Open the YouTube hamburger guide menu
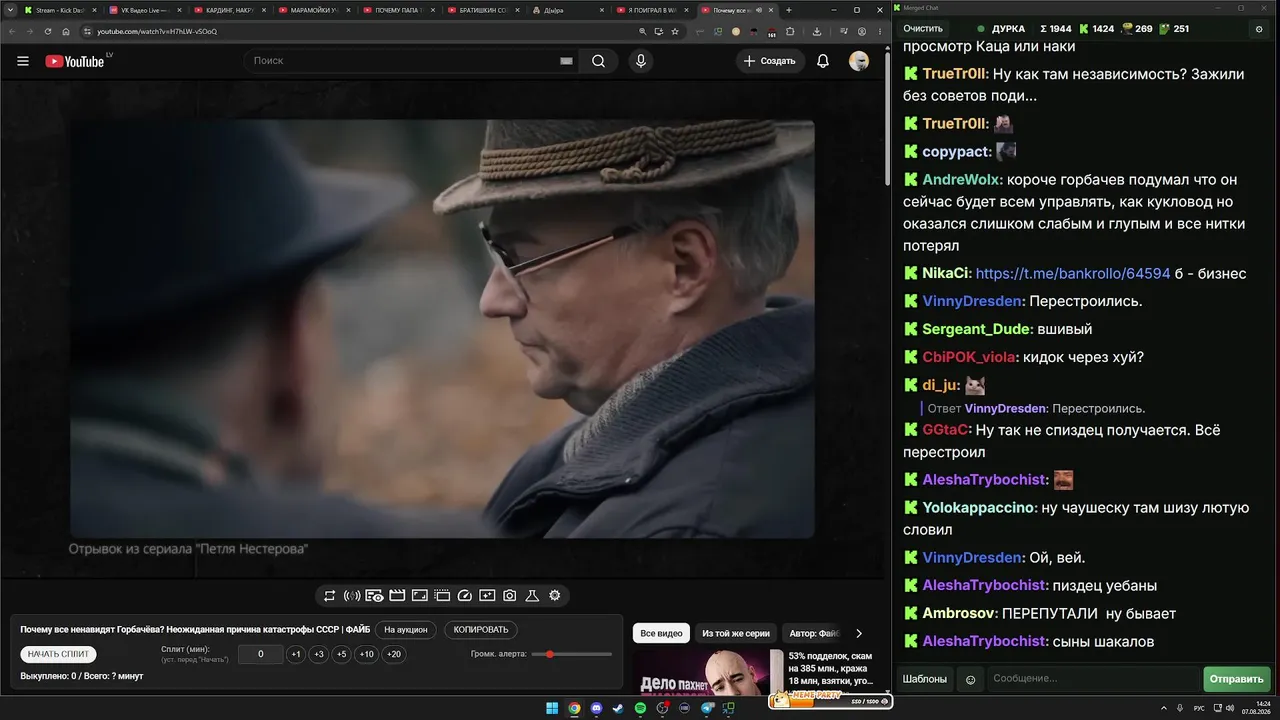The height and width of the screenshot is (720, 1280). pyautogui.click(x=23, y=61)
